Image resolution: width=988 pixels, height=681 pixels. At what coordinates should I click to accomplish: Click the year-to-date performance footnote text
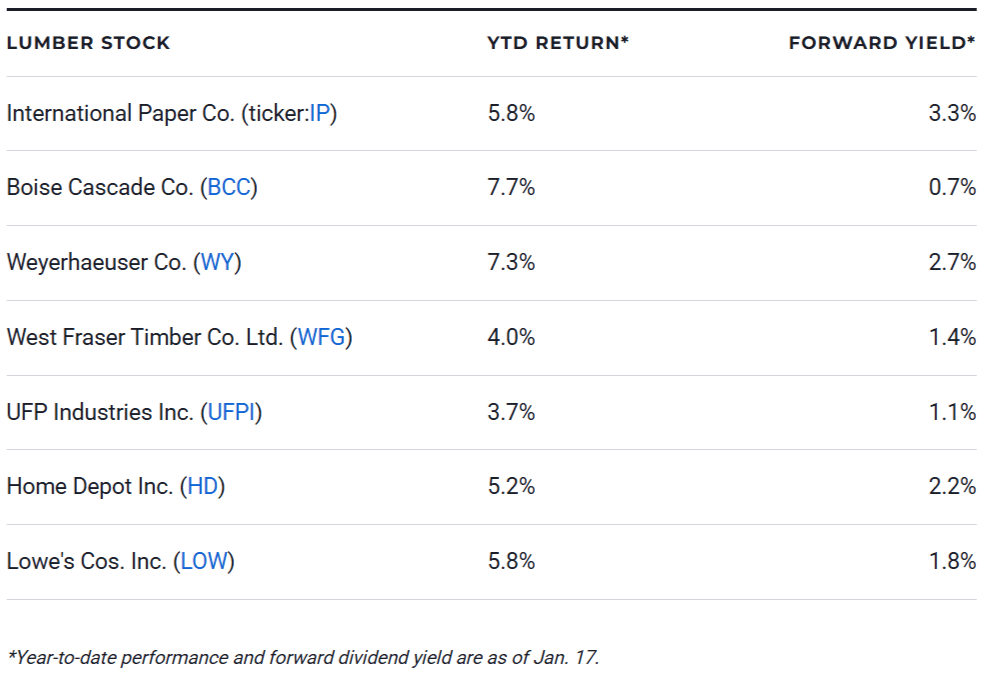click(x=303, y=658)
